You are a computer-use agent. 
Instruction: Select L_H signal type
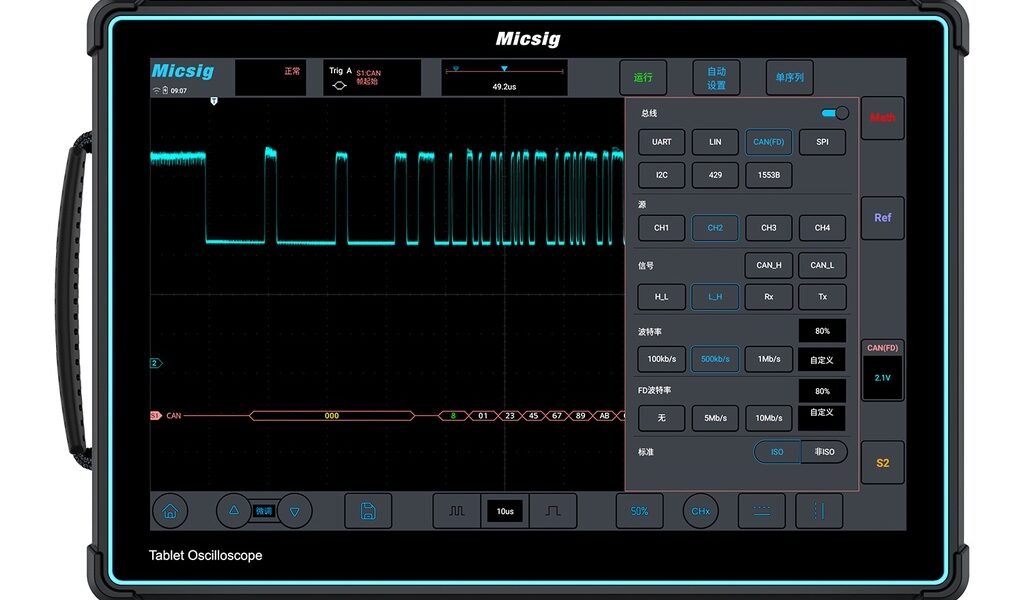tap(715, 296)
